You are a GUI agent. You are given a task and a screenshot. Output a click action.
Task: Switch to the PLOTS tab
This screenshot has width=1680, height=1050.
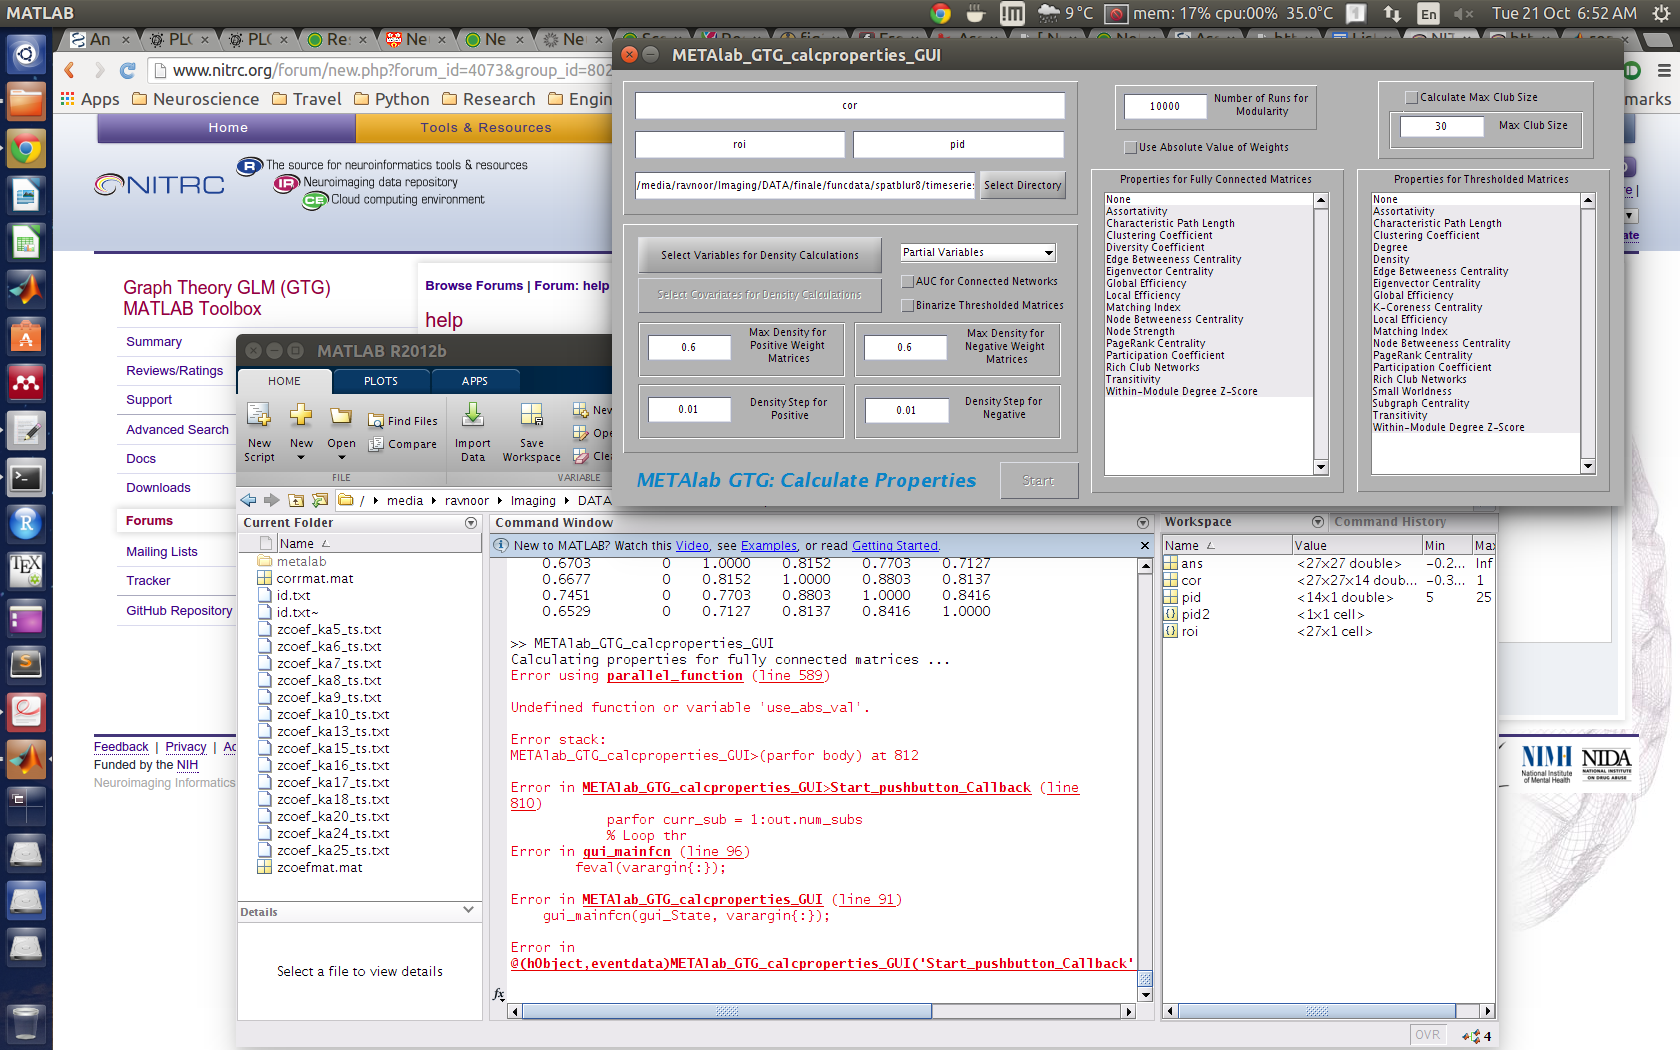(x=380, y=381)
